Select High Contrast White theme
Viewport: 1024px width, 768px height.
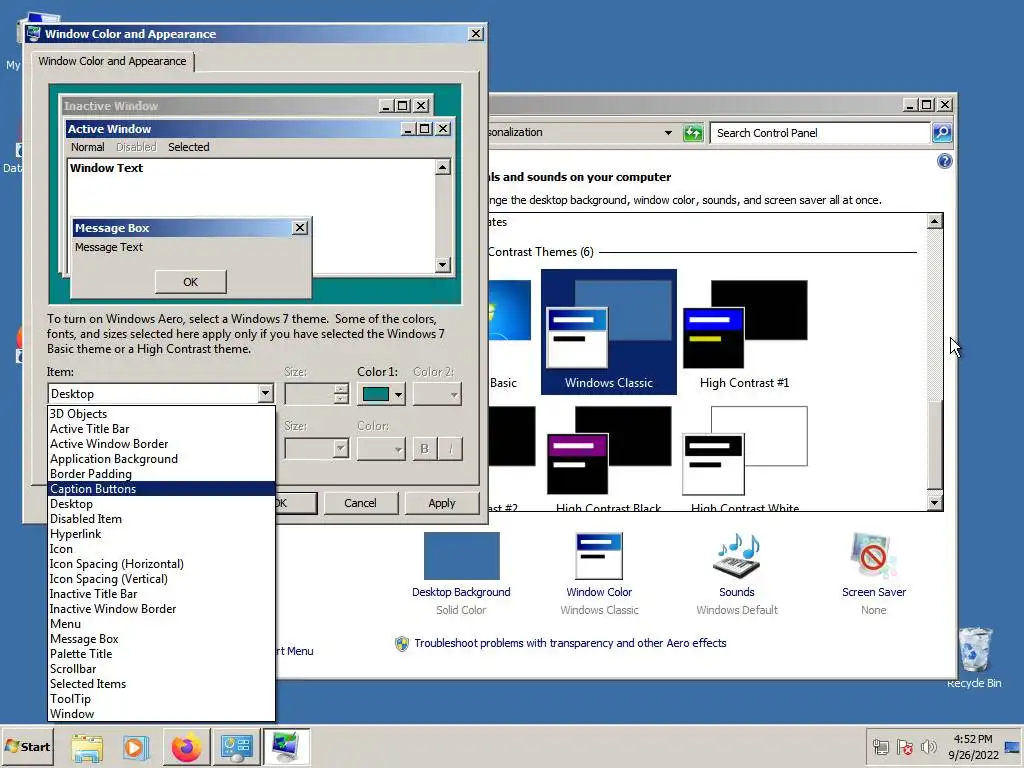744,457
